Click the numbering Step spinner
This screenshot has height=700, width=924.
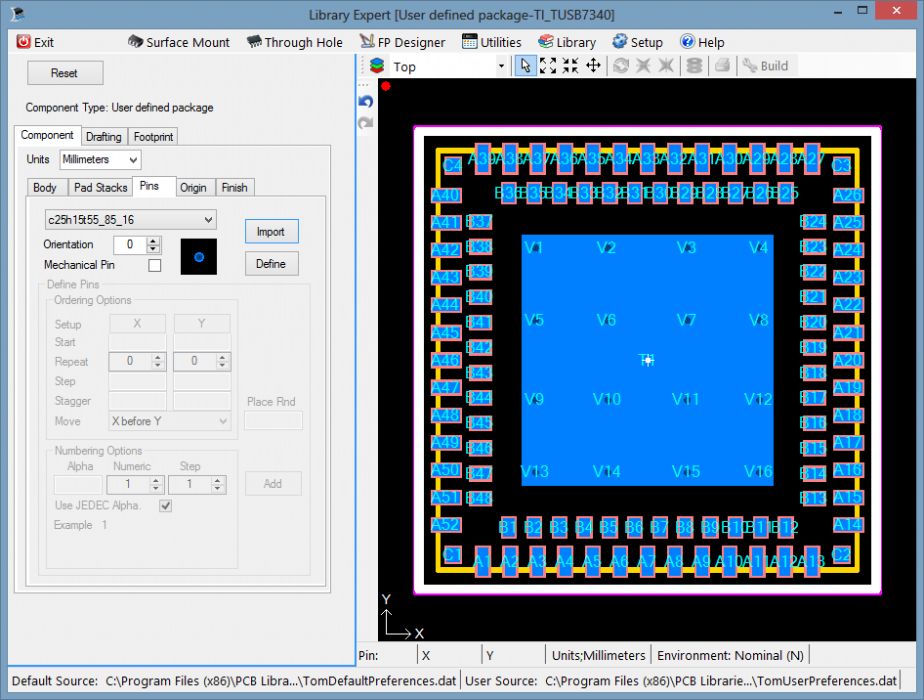[197, 484]
